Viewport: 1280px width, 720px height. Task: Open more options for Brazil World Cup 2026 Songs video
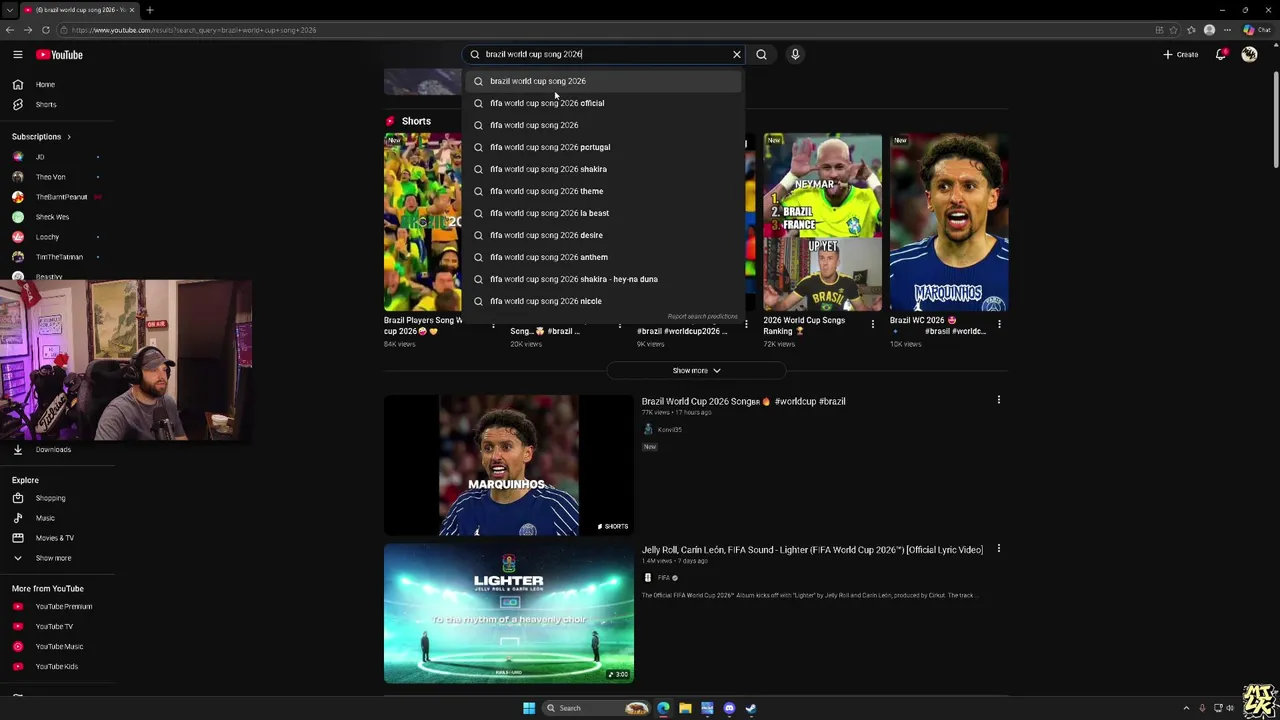click(998, 400)
